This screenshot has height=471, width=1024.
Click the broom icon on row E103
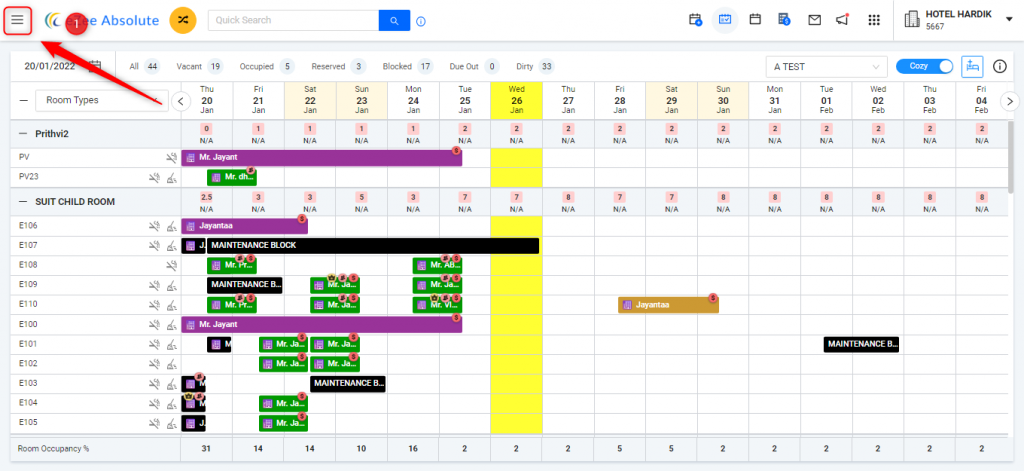(171, 383)
